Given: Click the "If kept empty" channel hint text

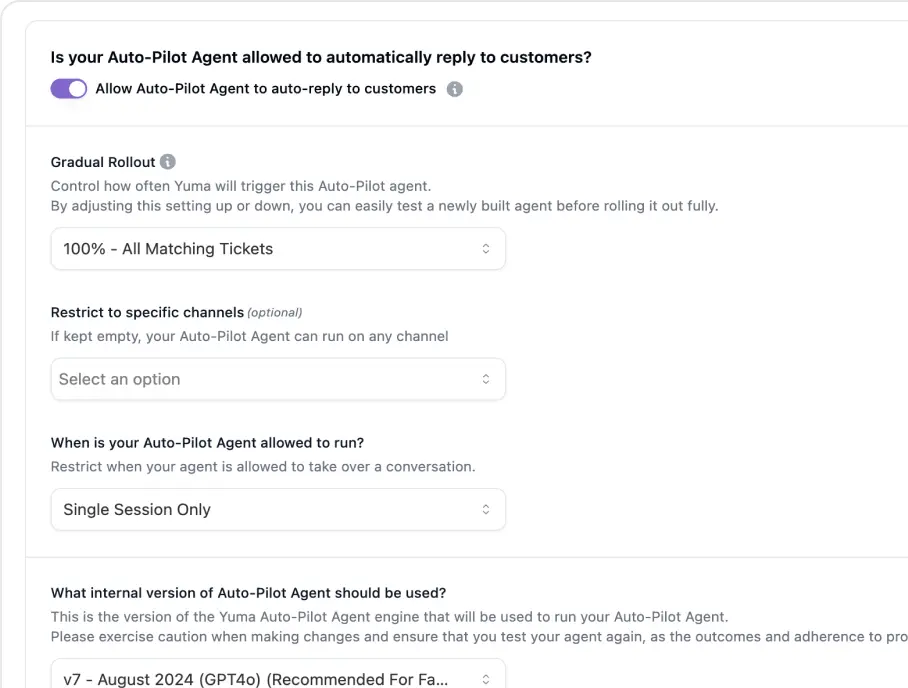Looking at the screenshot, I should point(249,336).
